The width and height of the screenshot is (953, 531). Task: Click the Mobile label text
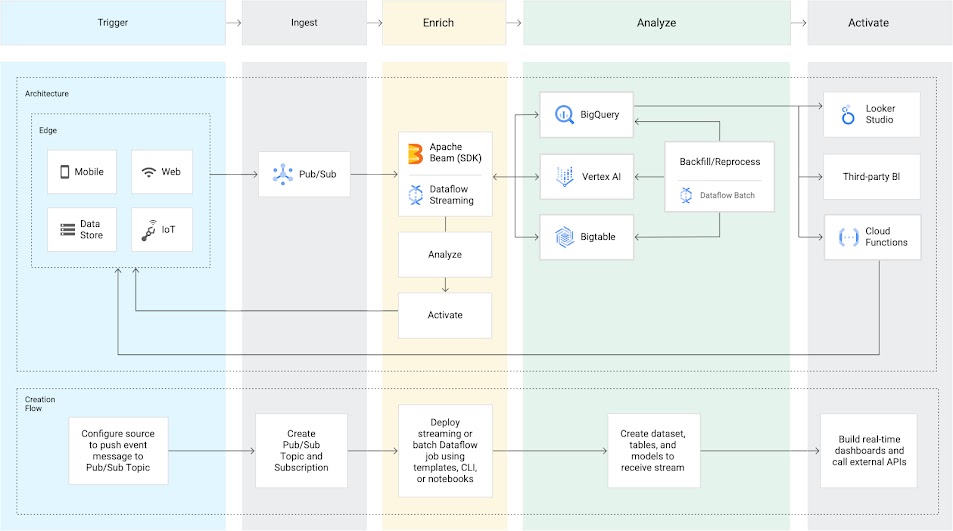(x=89, y=172)
